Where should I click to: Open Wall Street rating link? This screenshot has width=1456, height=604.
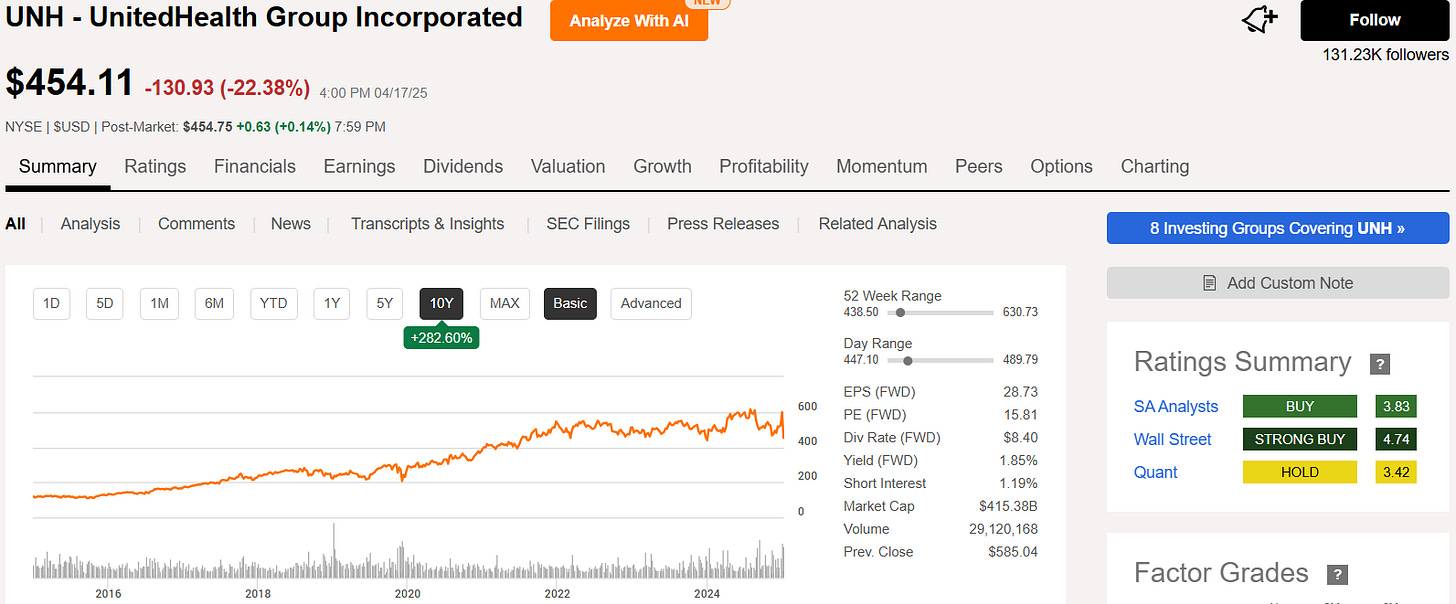(x=1172, y=439)
